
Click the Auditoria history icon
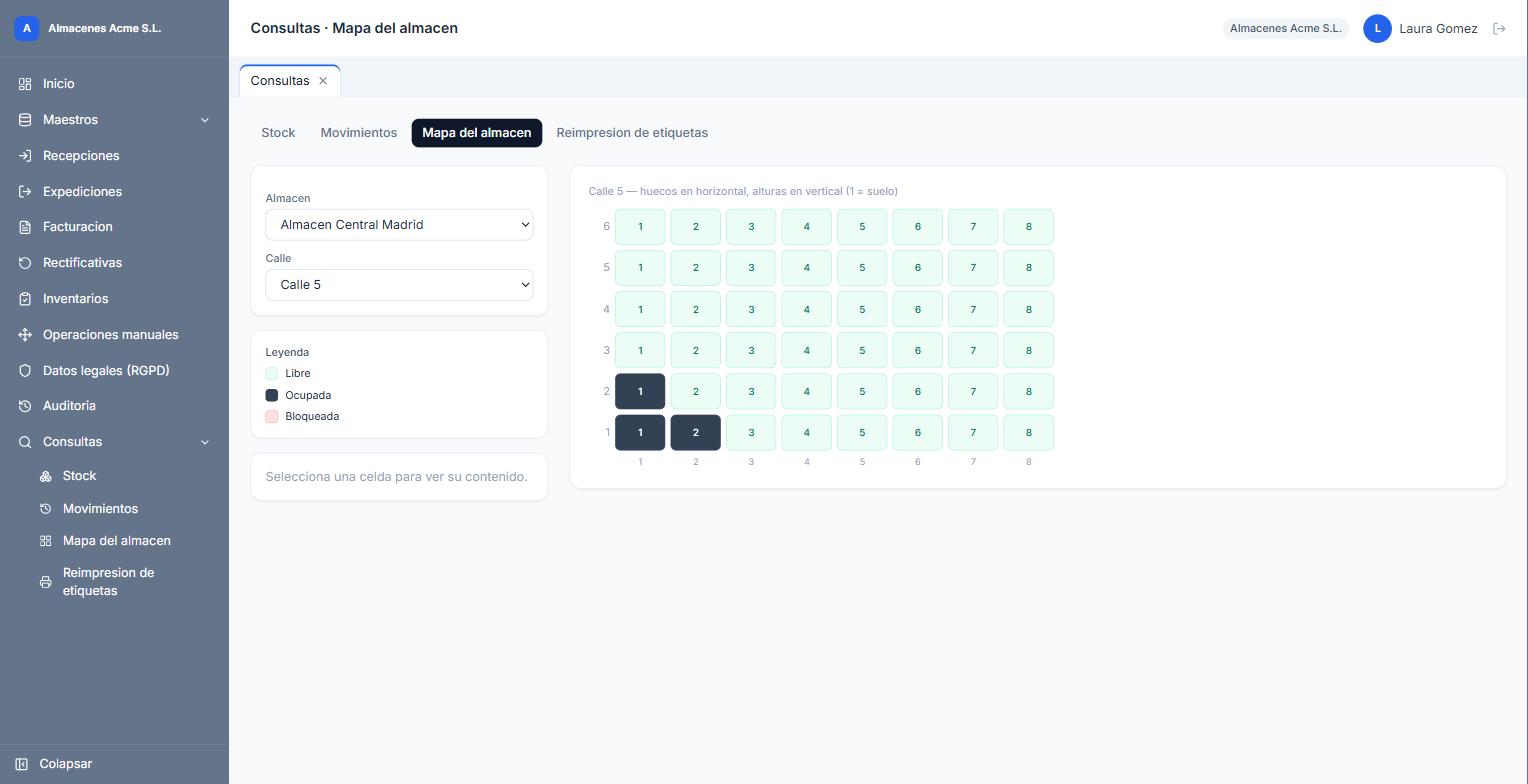pos(25,406)
